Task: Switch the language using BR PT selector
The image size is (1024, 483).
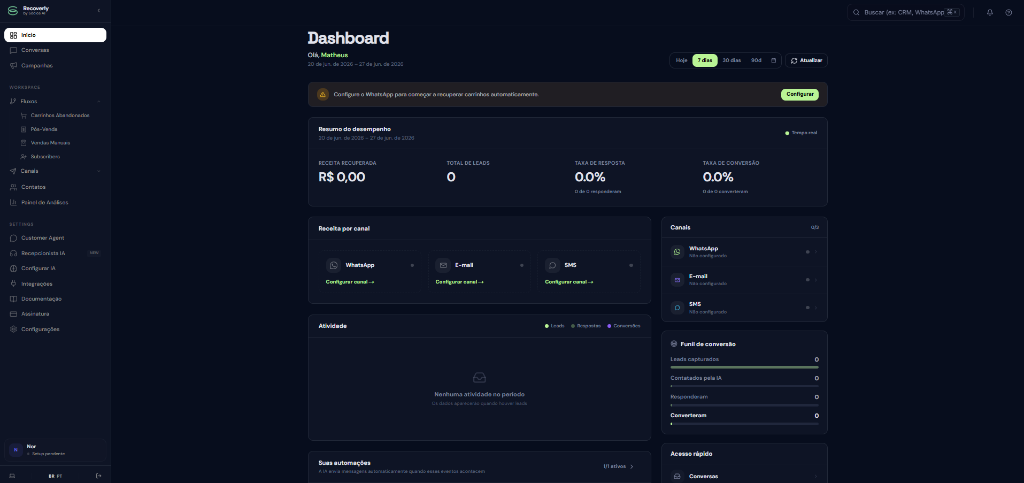Action: click(x=55, y=476)
